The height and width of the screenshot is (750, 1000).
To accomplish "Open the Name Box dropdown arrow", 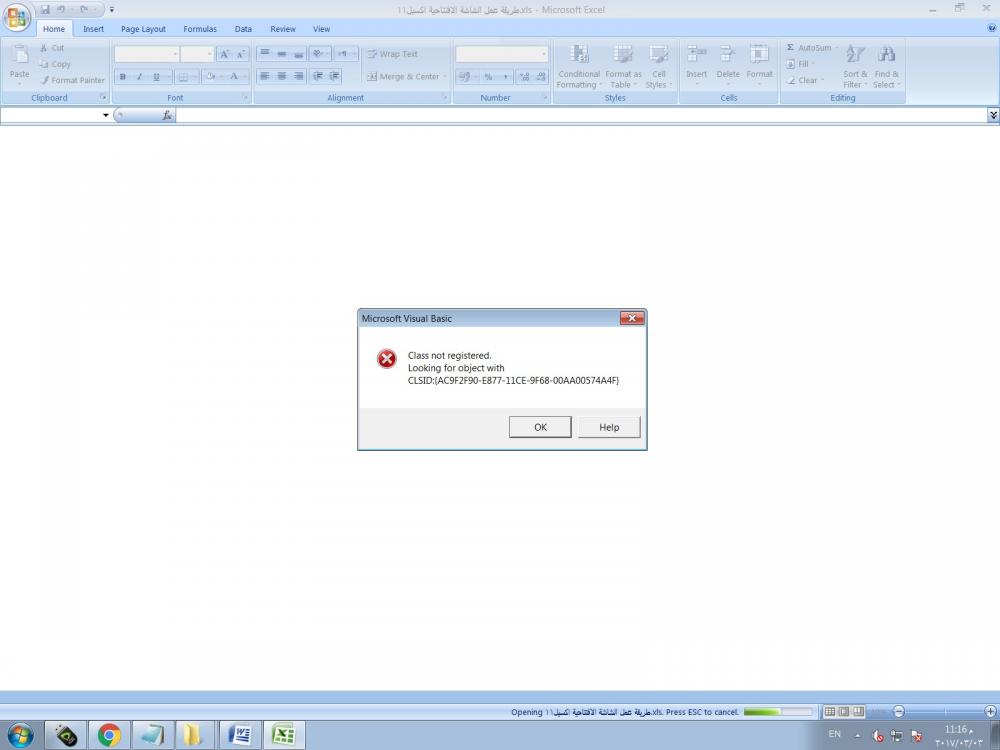I will (105, 115).
